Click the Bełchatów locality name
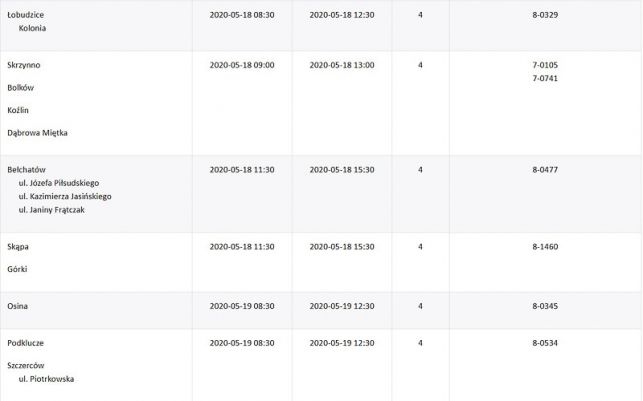Image resolution: width=643 pixels, height=401 pixels. (27, 170)
